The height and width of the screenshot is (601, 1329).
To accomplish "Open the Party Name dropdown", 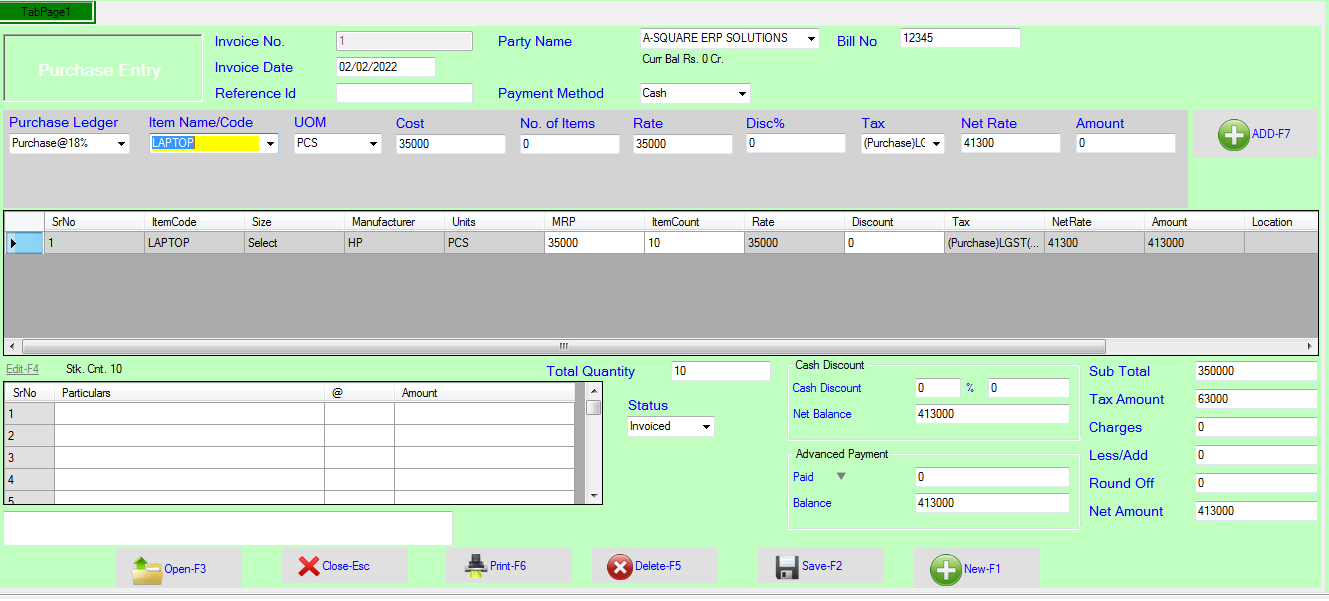I will 810,39.
